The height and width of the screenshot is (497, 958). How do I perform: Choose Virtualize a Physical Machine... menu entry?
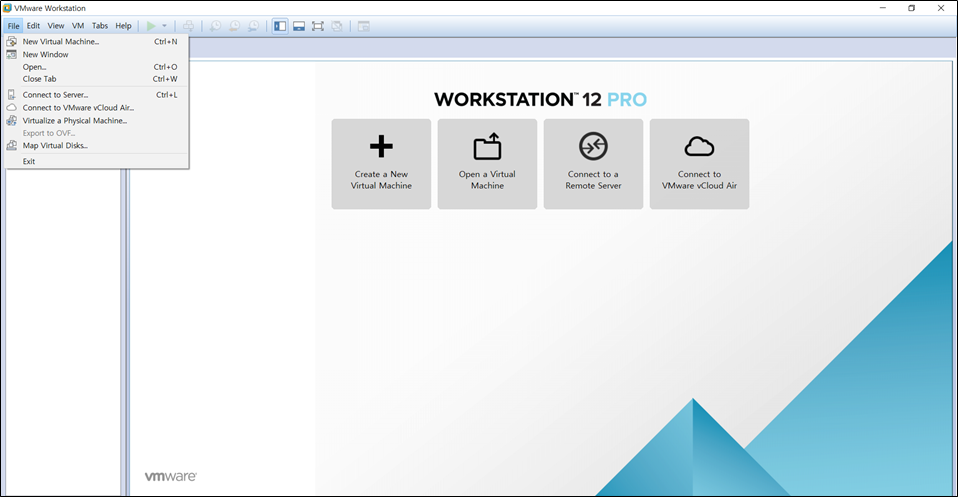click(x=97, y=120)
